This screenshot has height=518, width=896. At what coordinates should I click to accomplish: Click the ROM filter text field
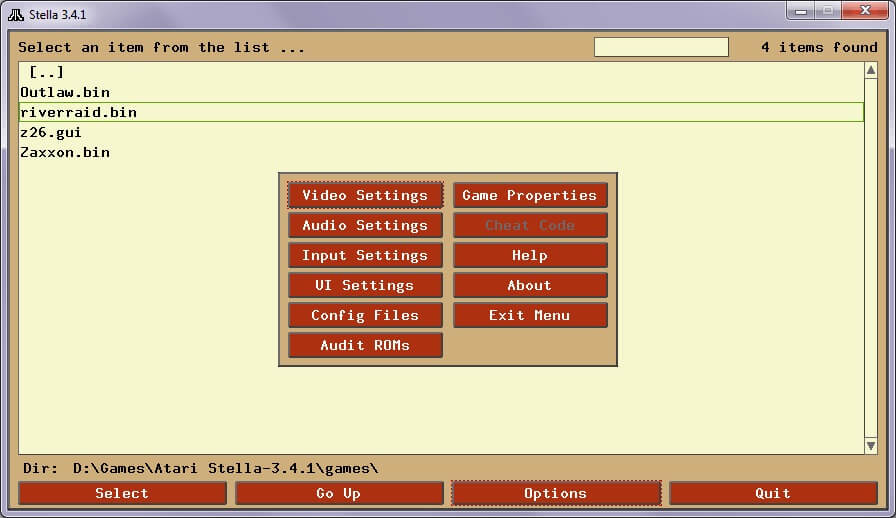click(x=661, y=47)
